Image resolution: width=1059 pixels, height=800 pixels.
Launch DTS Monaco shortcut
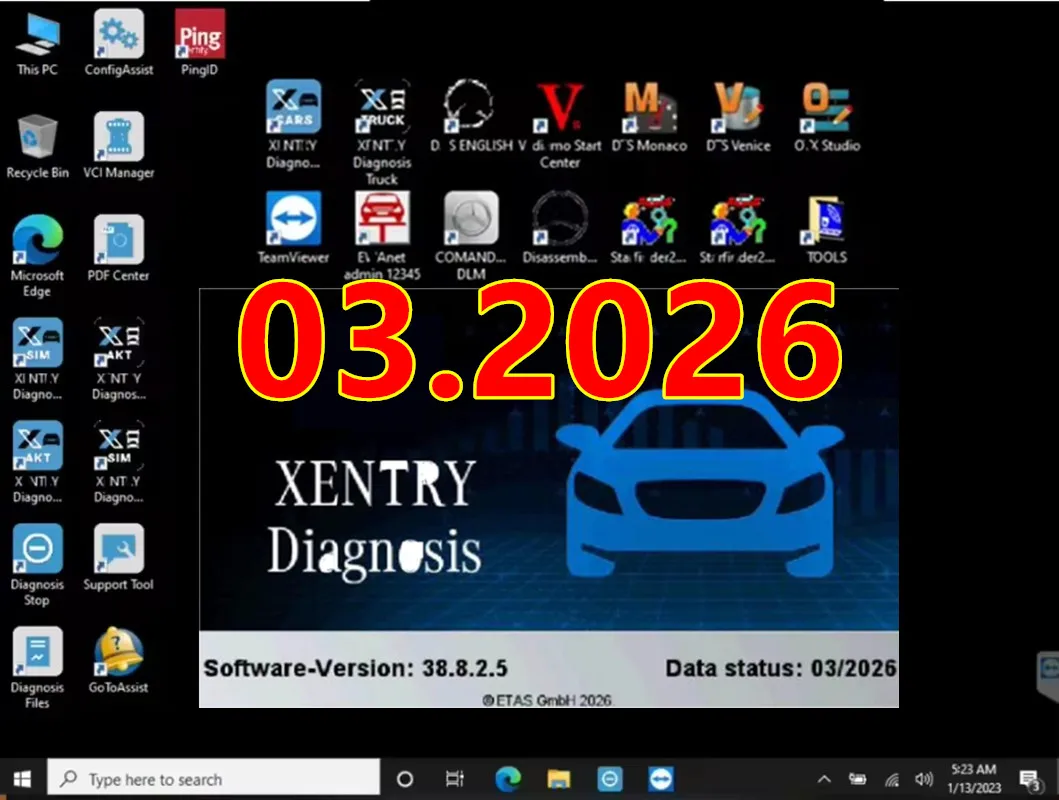tap(649, 116)
